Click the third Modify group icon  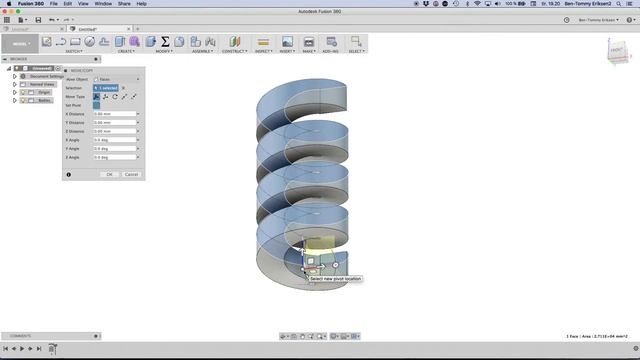click(x=179, y=42)
